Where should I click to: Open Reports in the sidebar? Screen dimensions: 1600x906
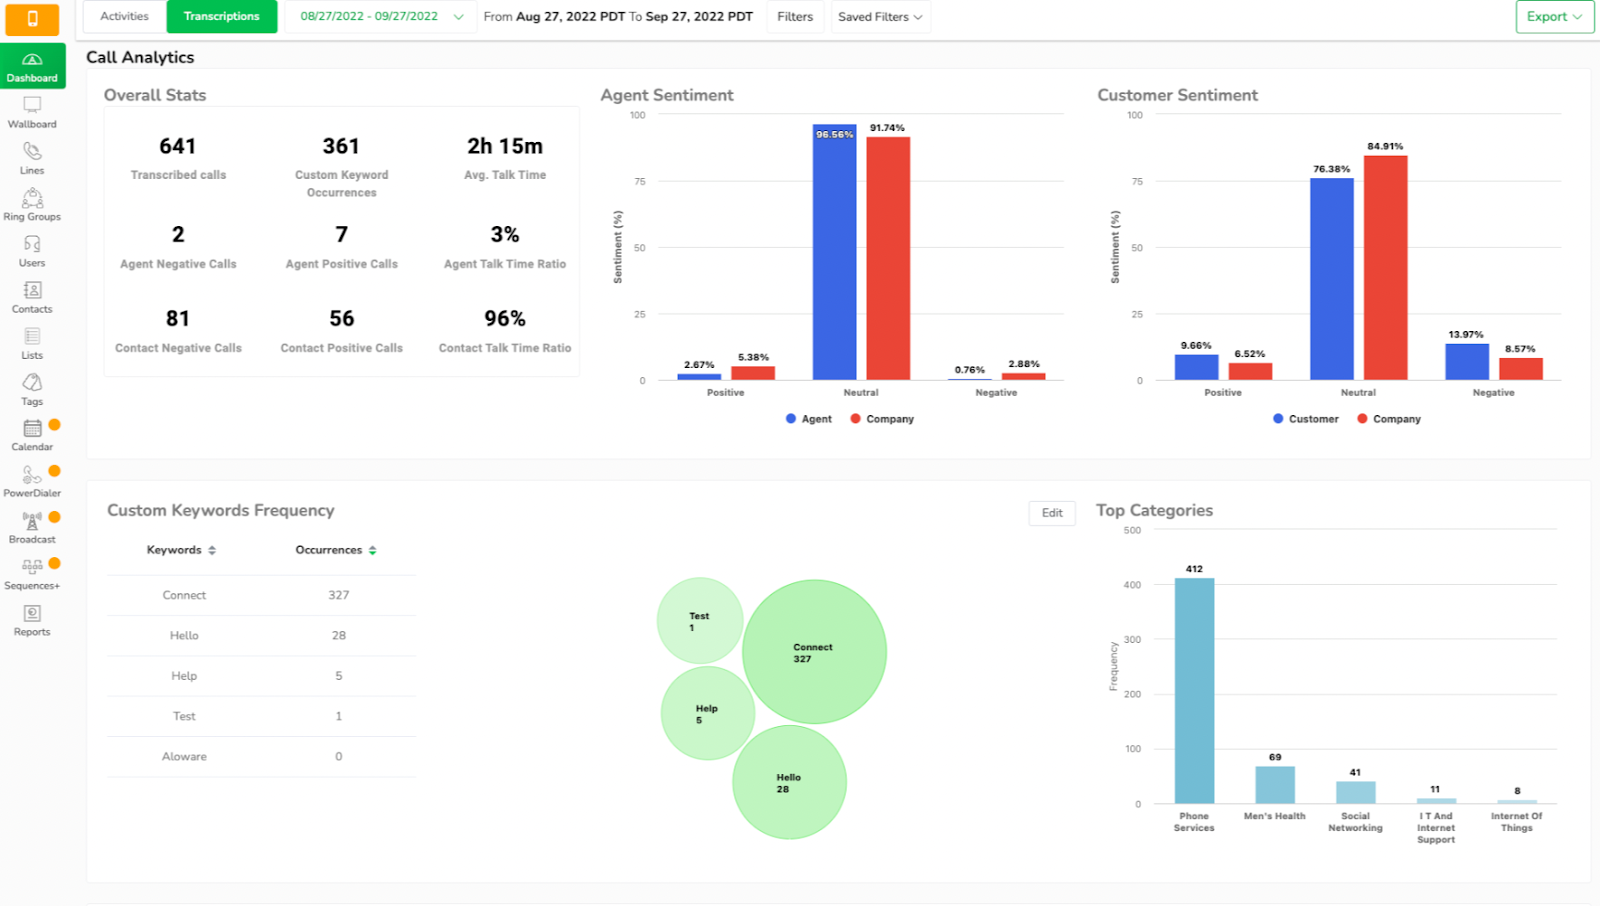pyautogui.click(x=32, y=620)
